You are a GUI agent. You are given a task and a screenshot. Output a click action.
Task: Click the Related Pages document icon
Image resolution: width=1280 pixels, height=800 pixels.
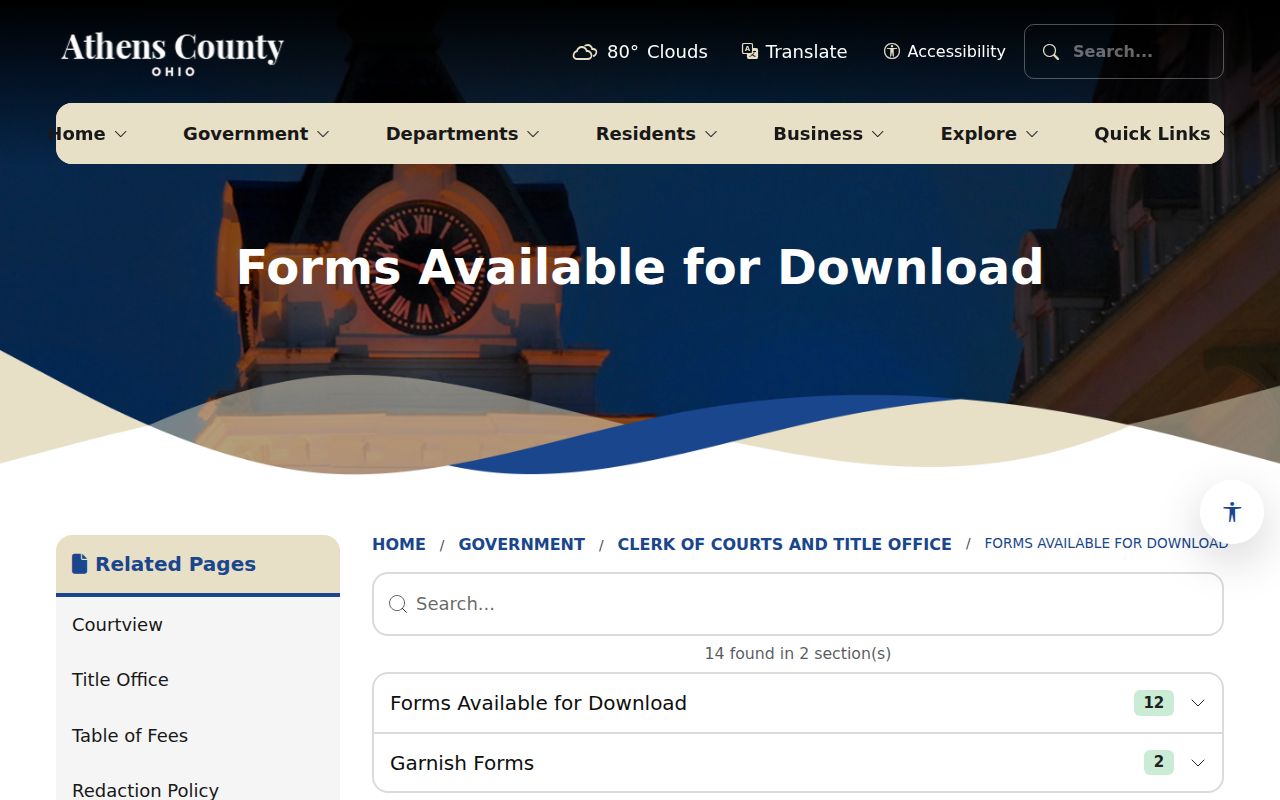80,564
